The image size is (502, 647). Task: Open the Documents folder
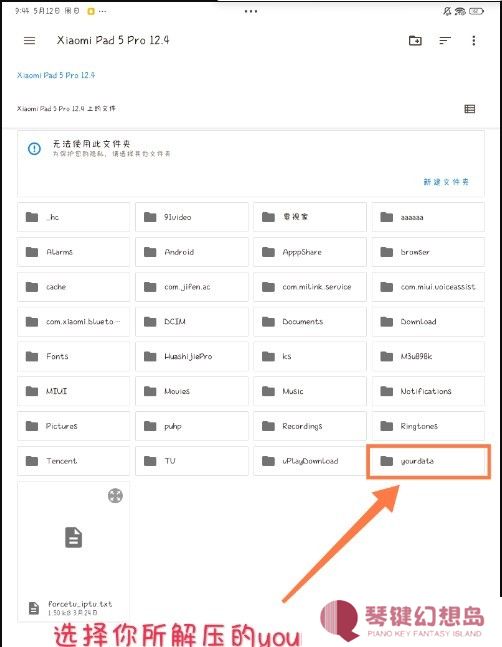(310, 321)
